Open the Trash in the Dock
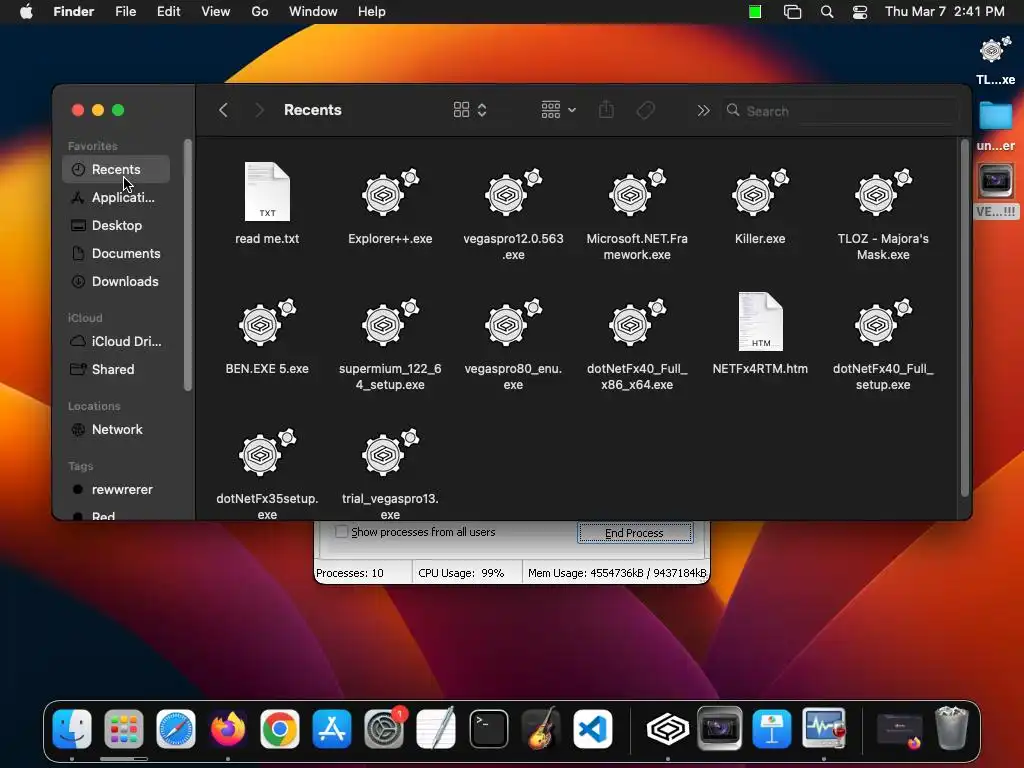 tap(952, 728)
